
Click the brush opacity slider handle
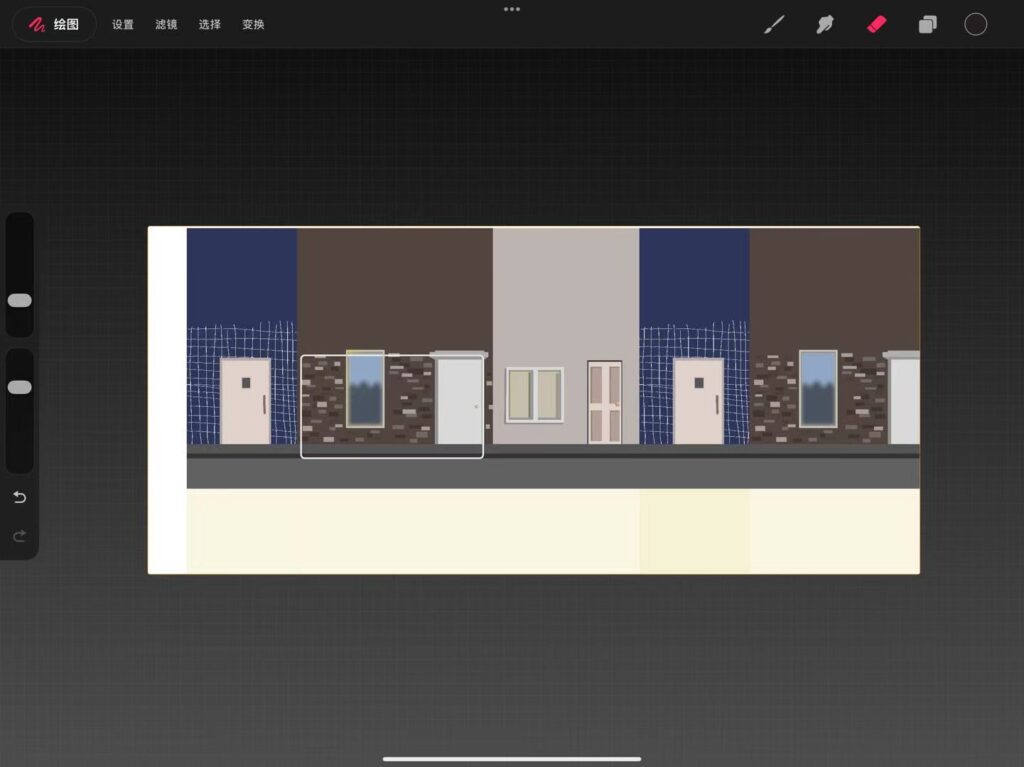pyautogui.click(x=20, y=387)
